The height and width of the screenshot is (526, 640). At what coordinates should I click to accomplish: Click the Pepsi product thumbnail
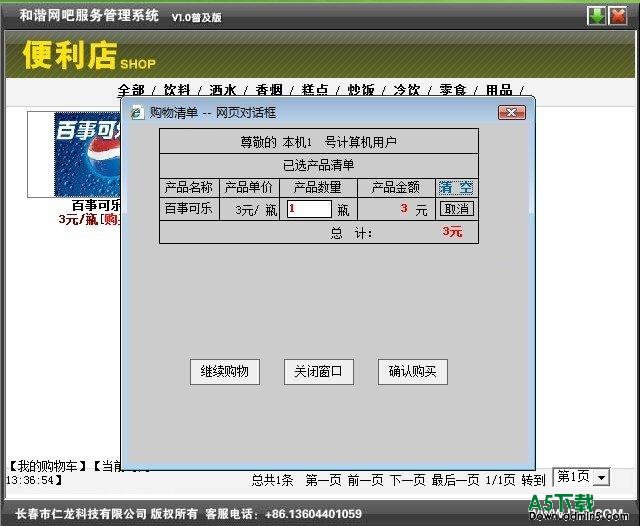click(x=87, y=155)
